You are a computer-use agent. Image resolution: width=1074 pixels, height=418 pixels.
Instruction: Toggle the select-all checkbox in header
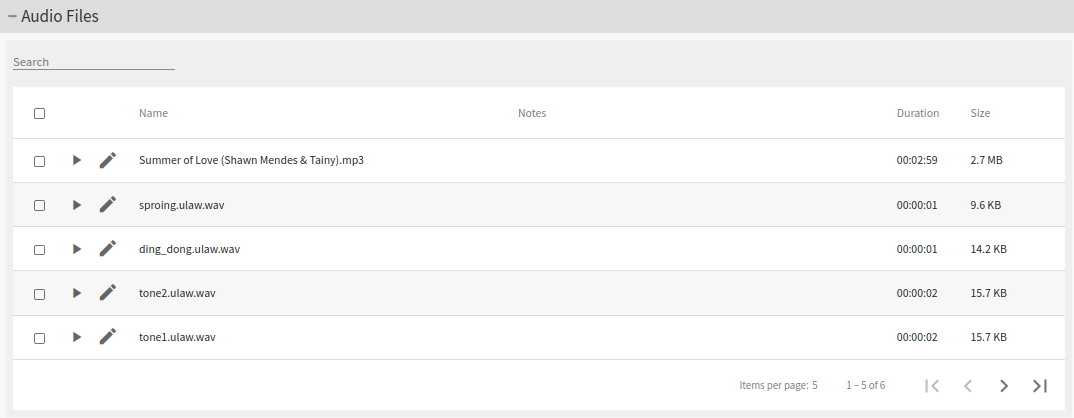click(39, 113)
